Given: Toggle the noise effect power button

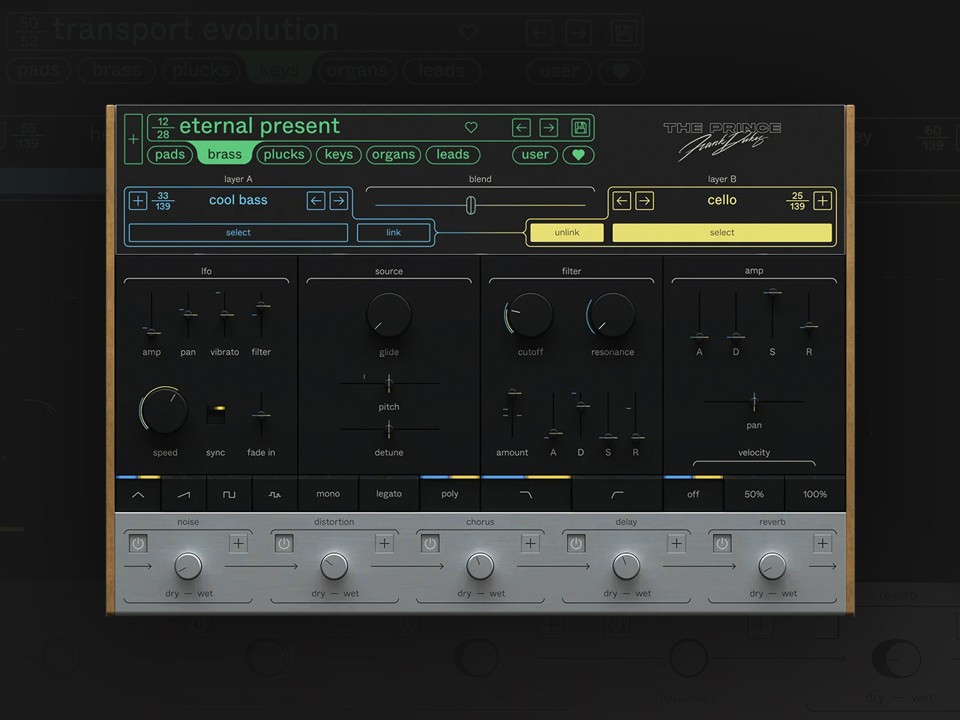Looking at the screenshot, I should tap(138, 543).
